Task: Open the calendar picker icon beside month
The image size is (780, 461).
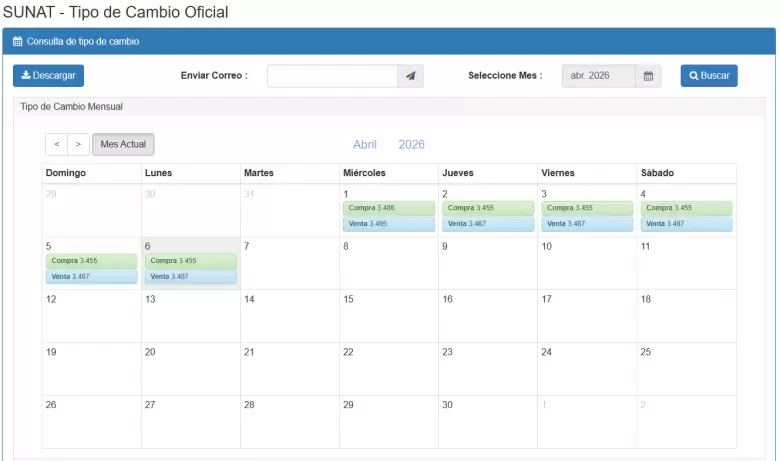Action: coord(648,76)
